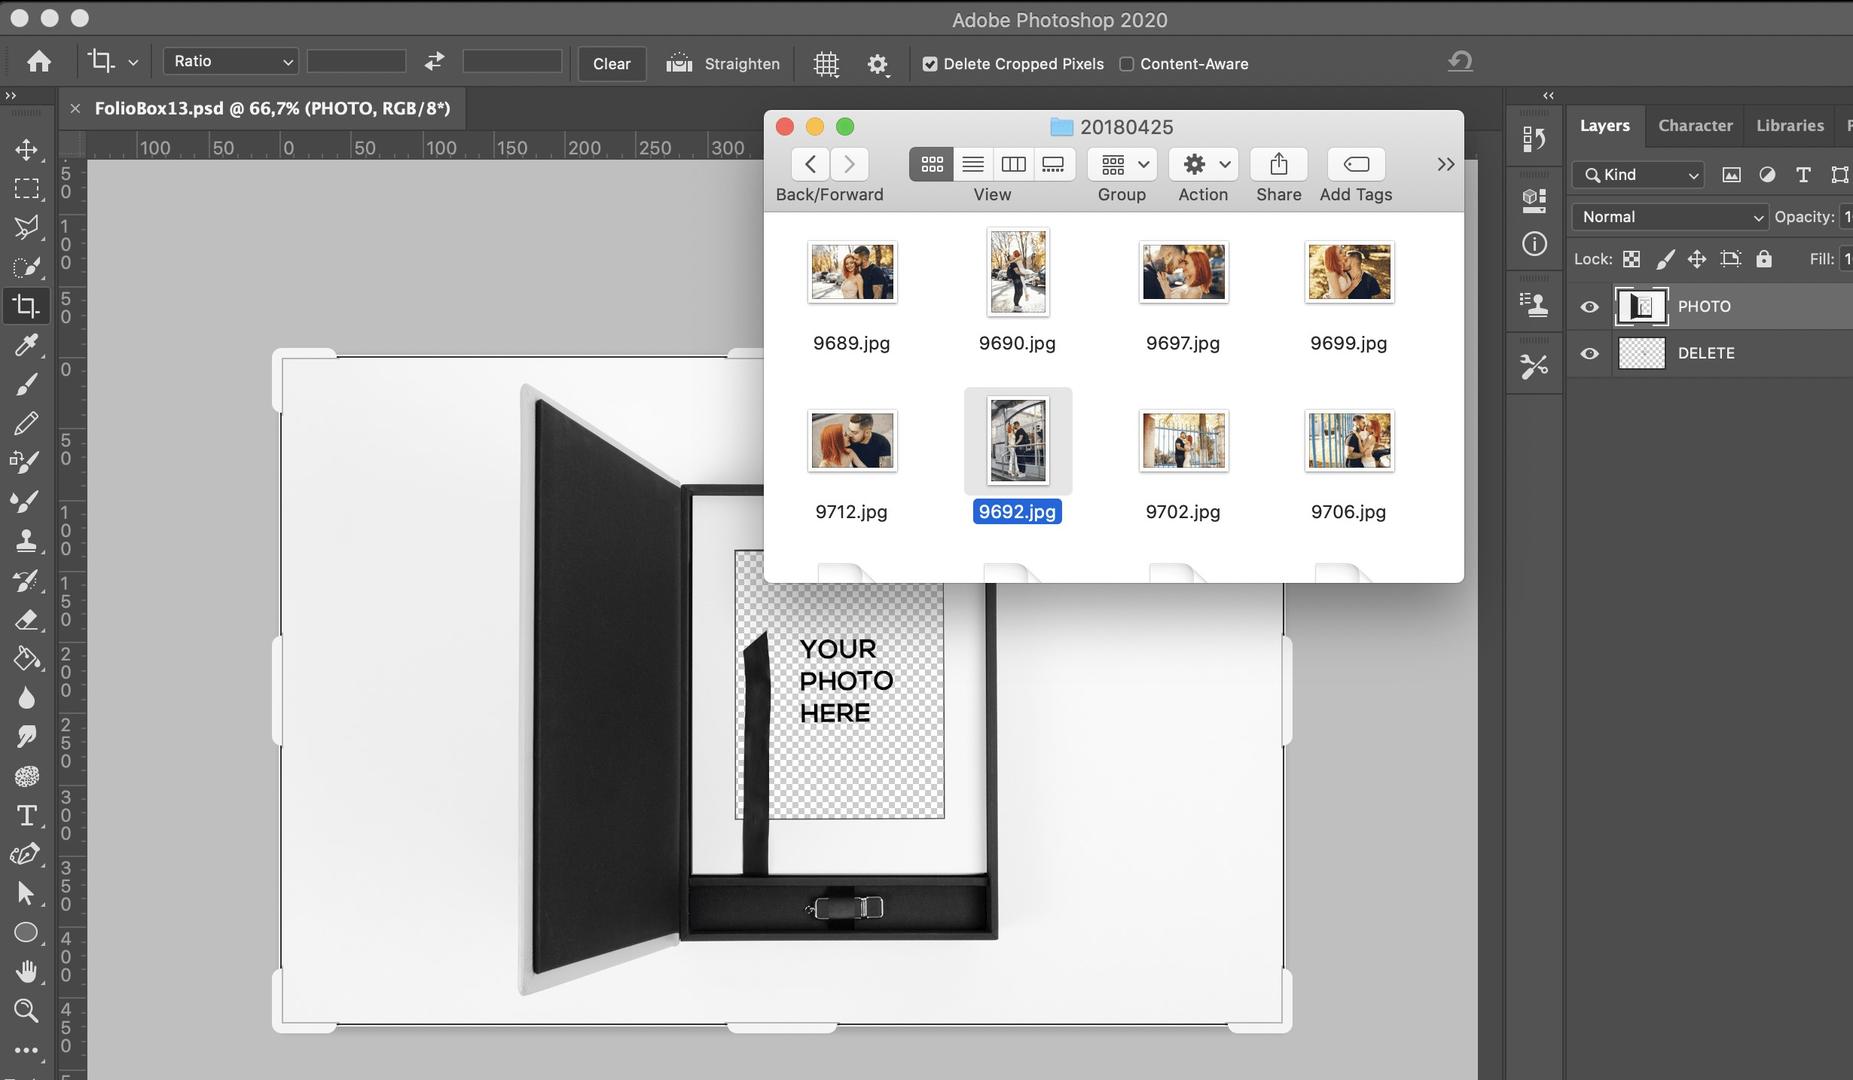
Task: Select the Eyedropper tool
Action: [x=26, y=345]
